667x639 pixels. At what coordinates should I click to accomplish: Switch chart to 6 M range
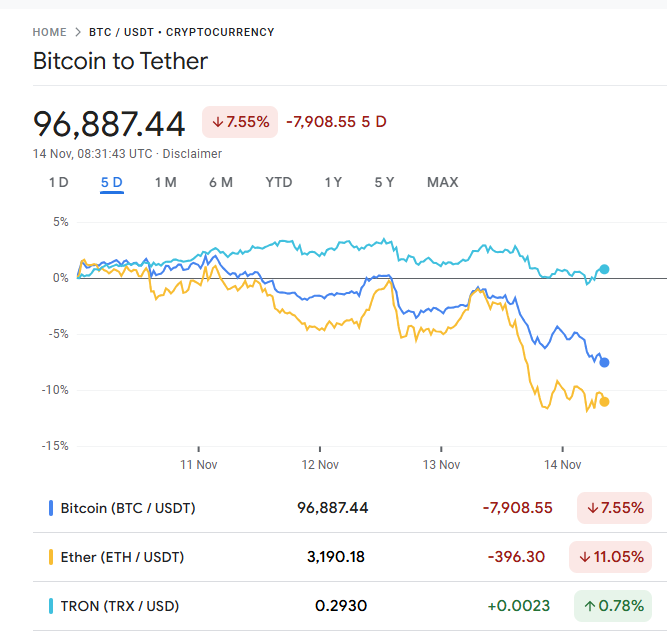[x=220, y=182]
